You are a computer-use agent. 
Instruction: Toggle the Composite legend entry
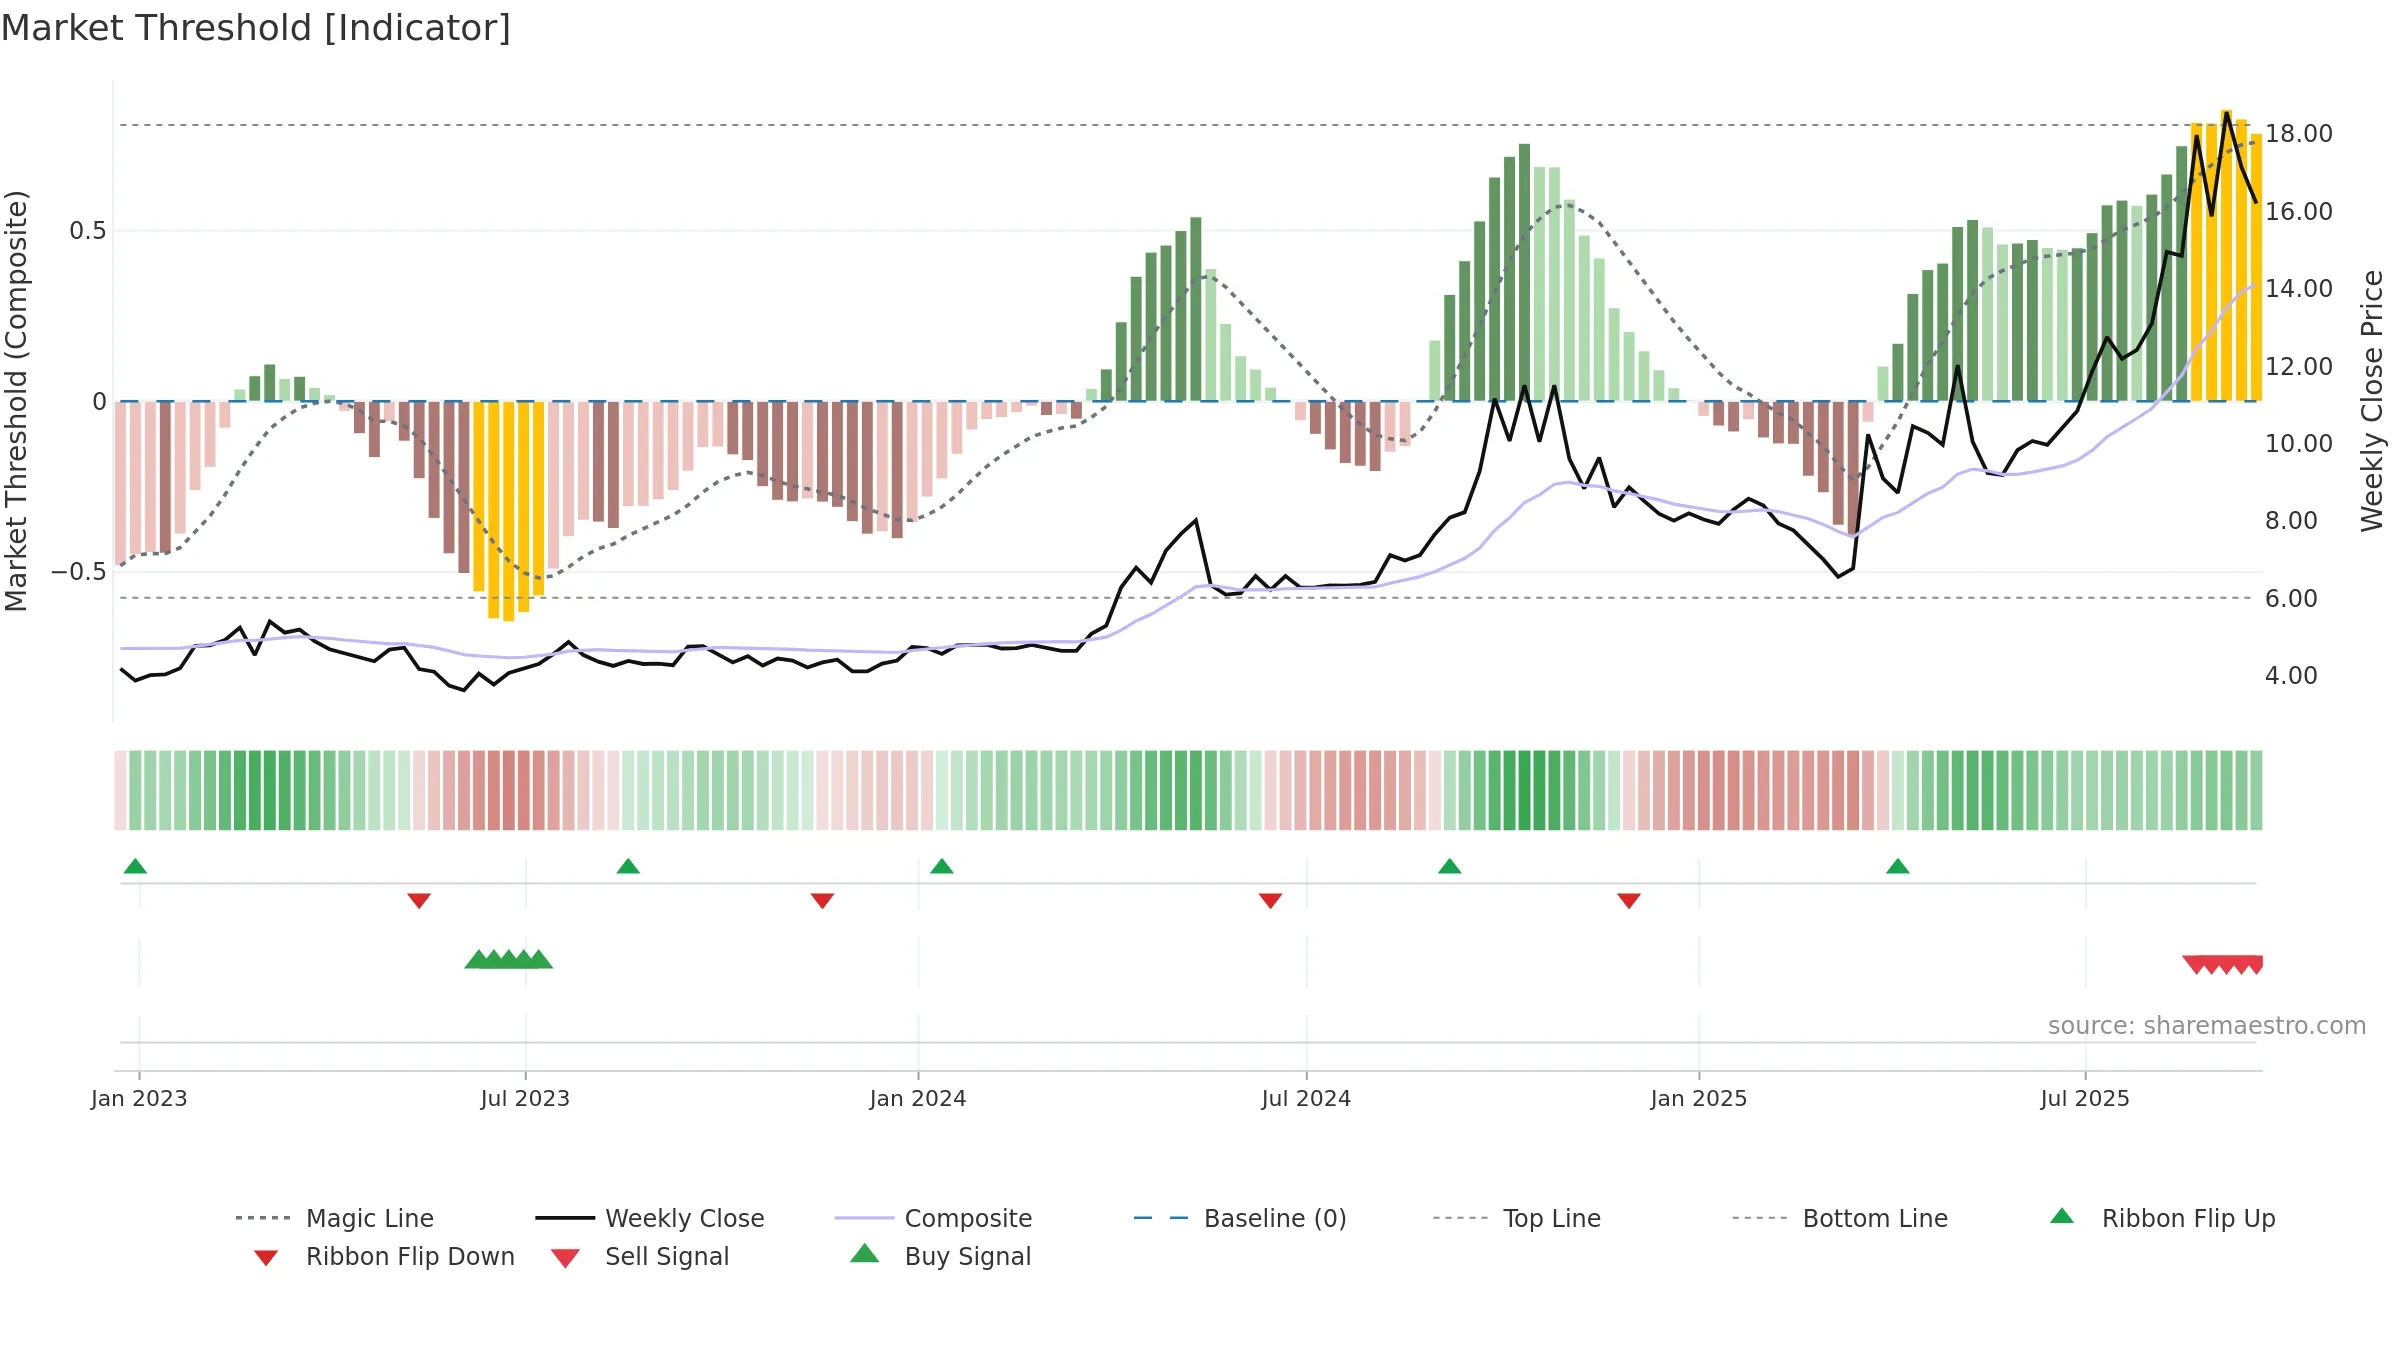934,1218
